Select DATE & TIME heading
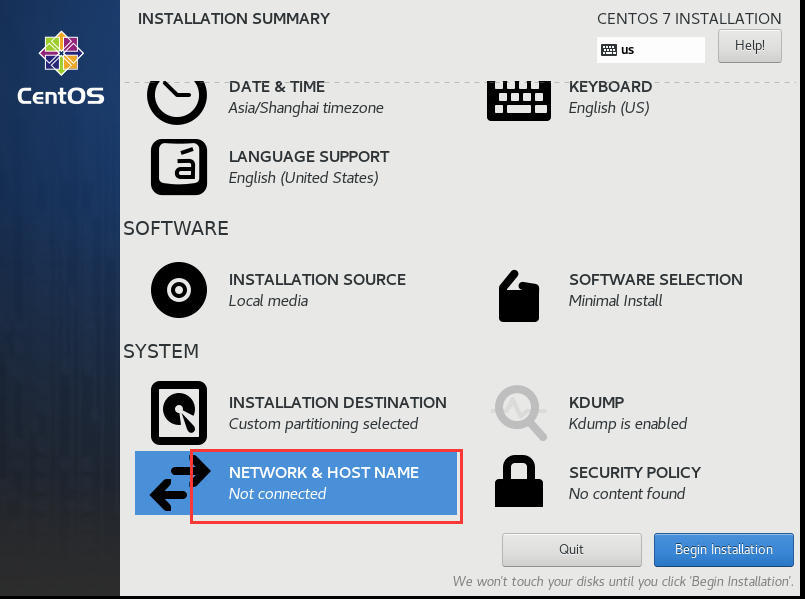 [277, 87]
